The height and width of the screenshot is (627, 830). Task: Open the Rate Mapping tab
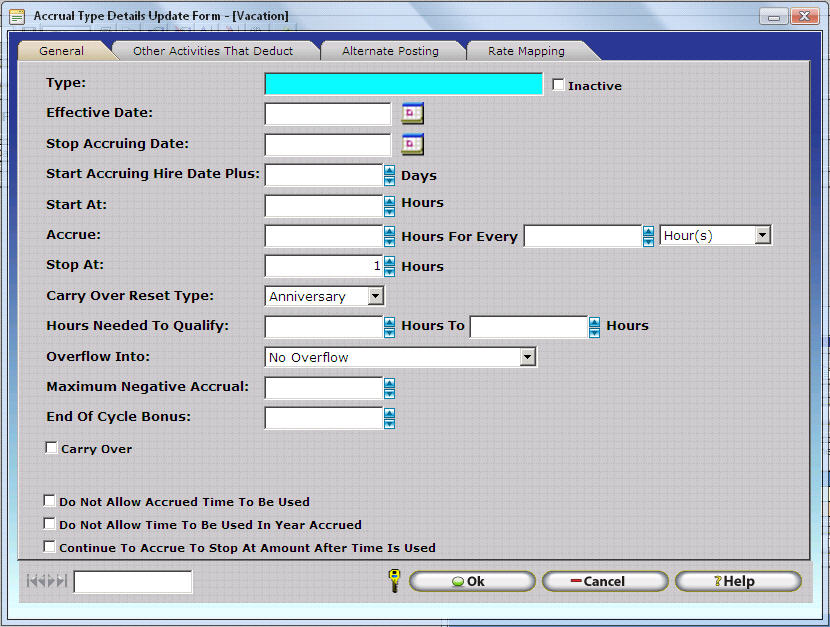click(526, 51)
